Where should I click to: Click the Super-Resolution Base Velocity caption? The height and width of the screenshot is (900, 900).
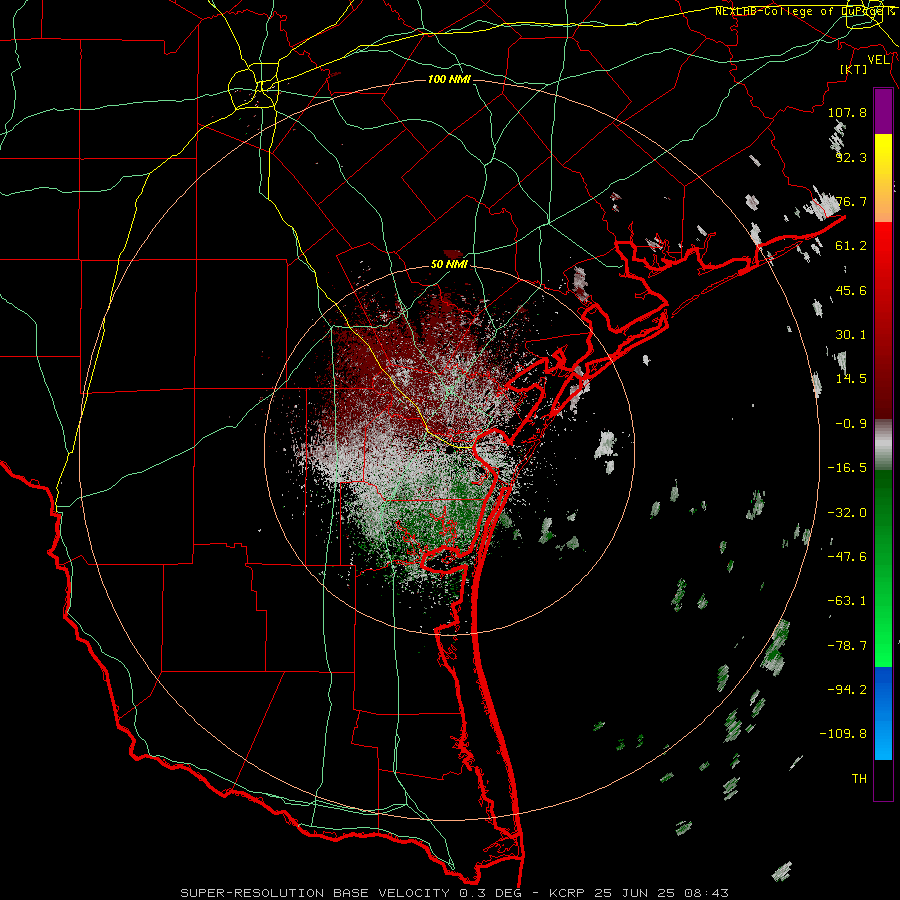pyautogui.click(x=455, y=893)
